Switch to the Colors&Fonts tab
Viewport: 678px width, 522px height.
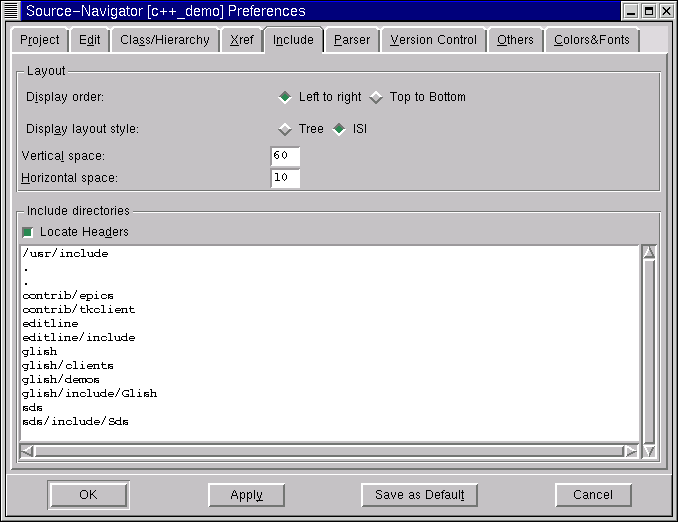point(592,40)
